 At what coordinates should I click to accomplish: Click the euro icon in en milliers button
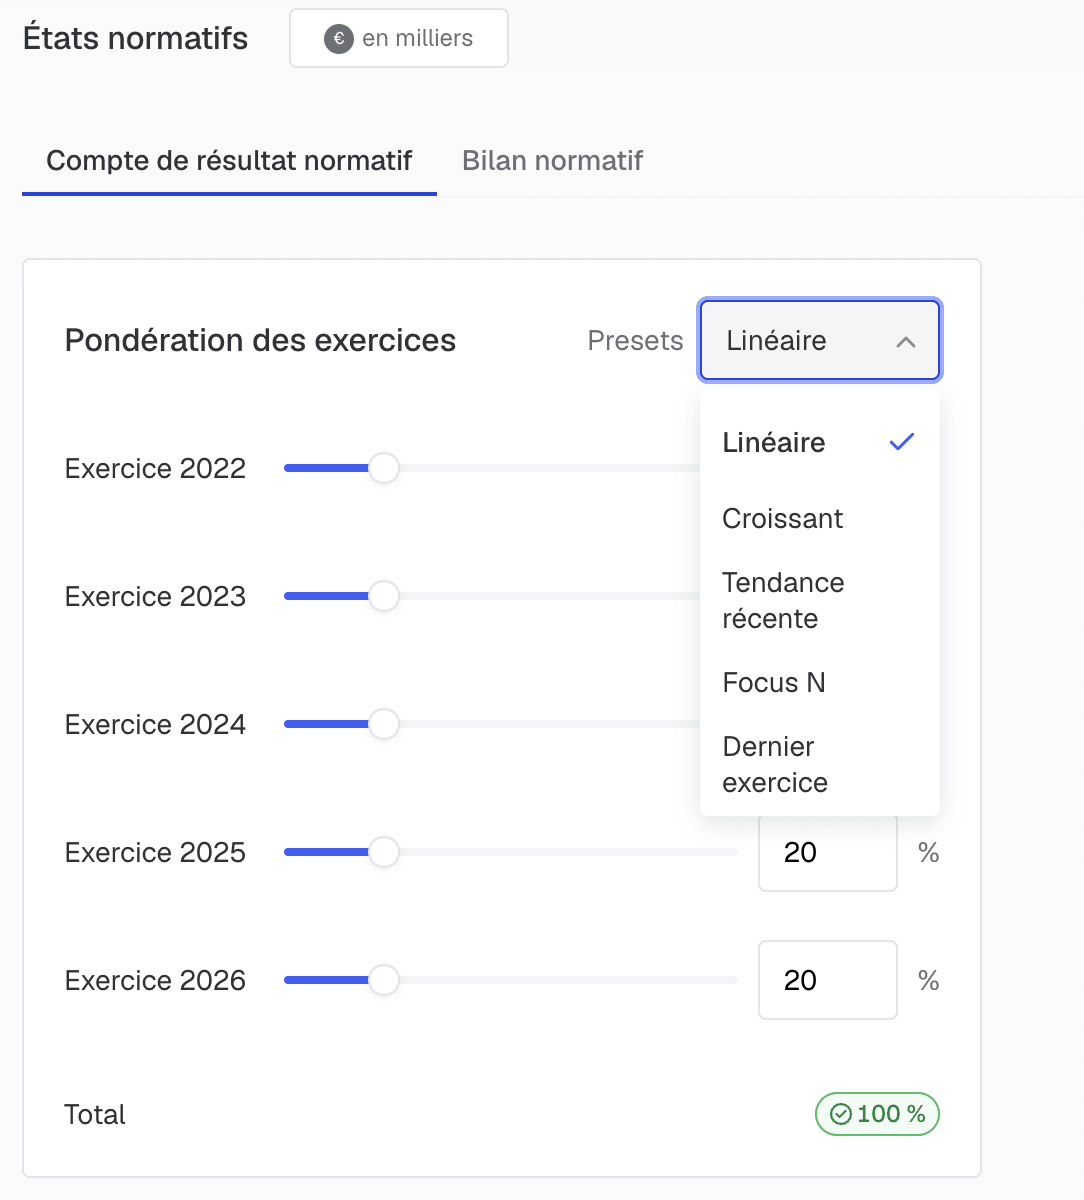click(339, 39)
